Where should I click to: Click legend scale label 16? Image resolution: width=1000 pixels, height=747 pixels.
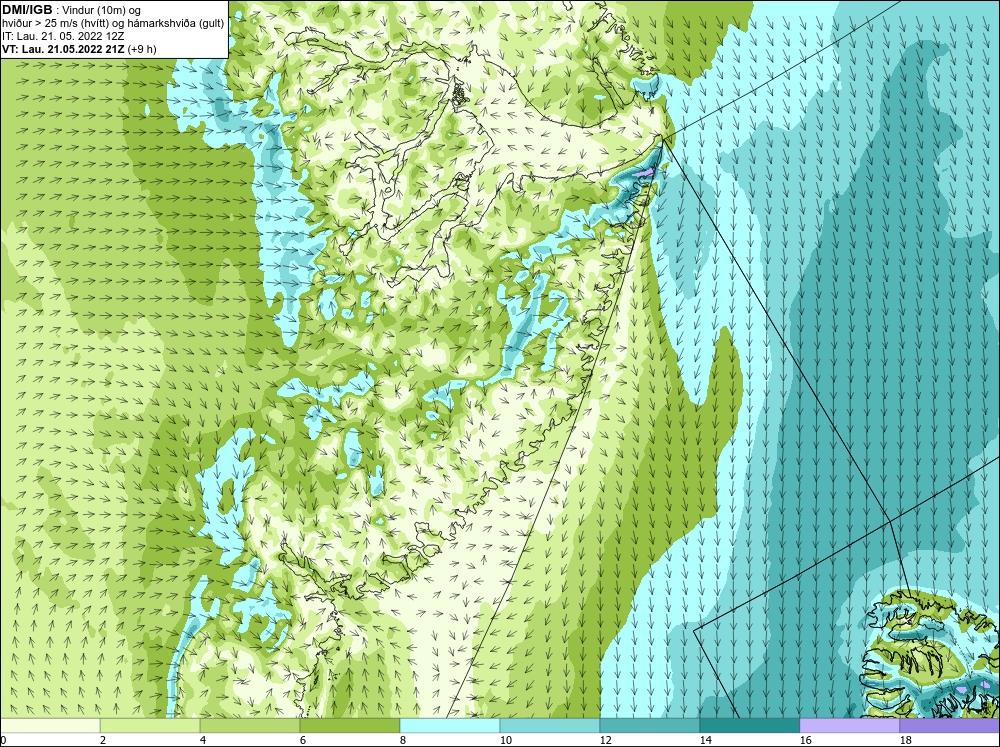tap(805, 740)
